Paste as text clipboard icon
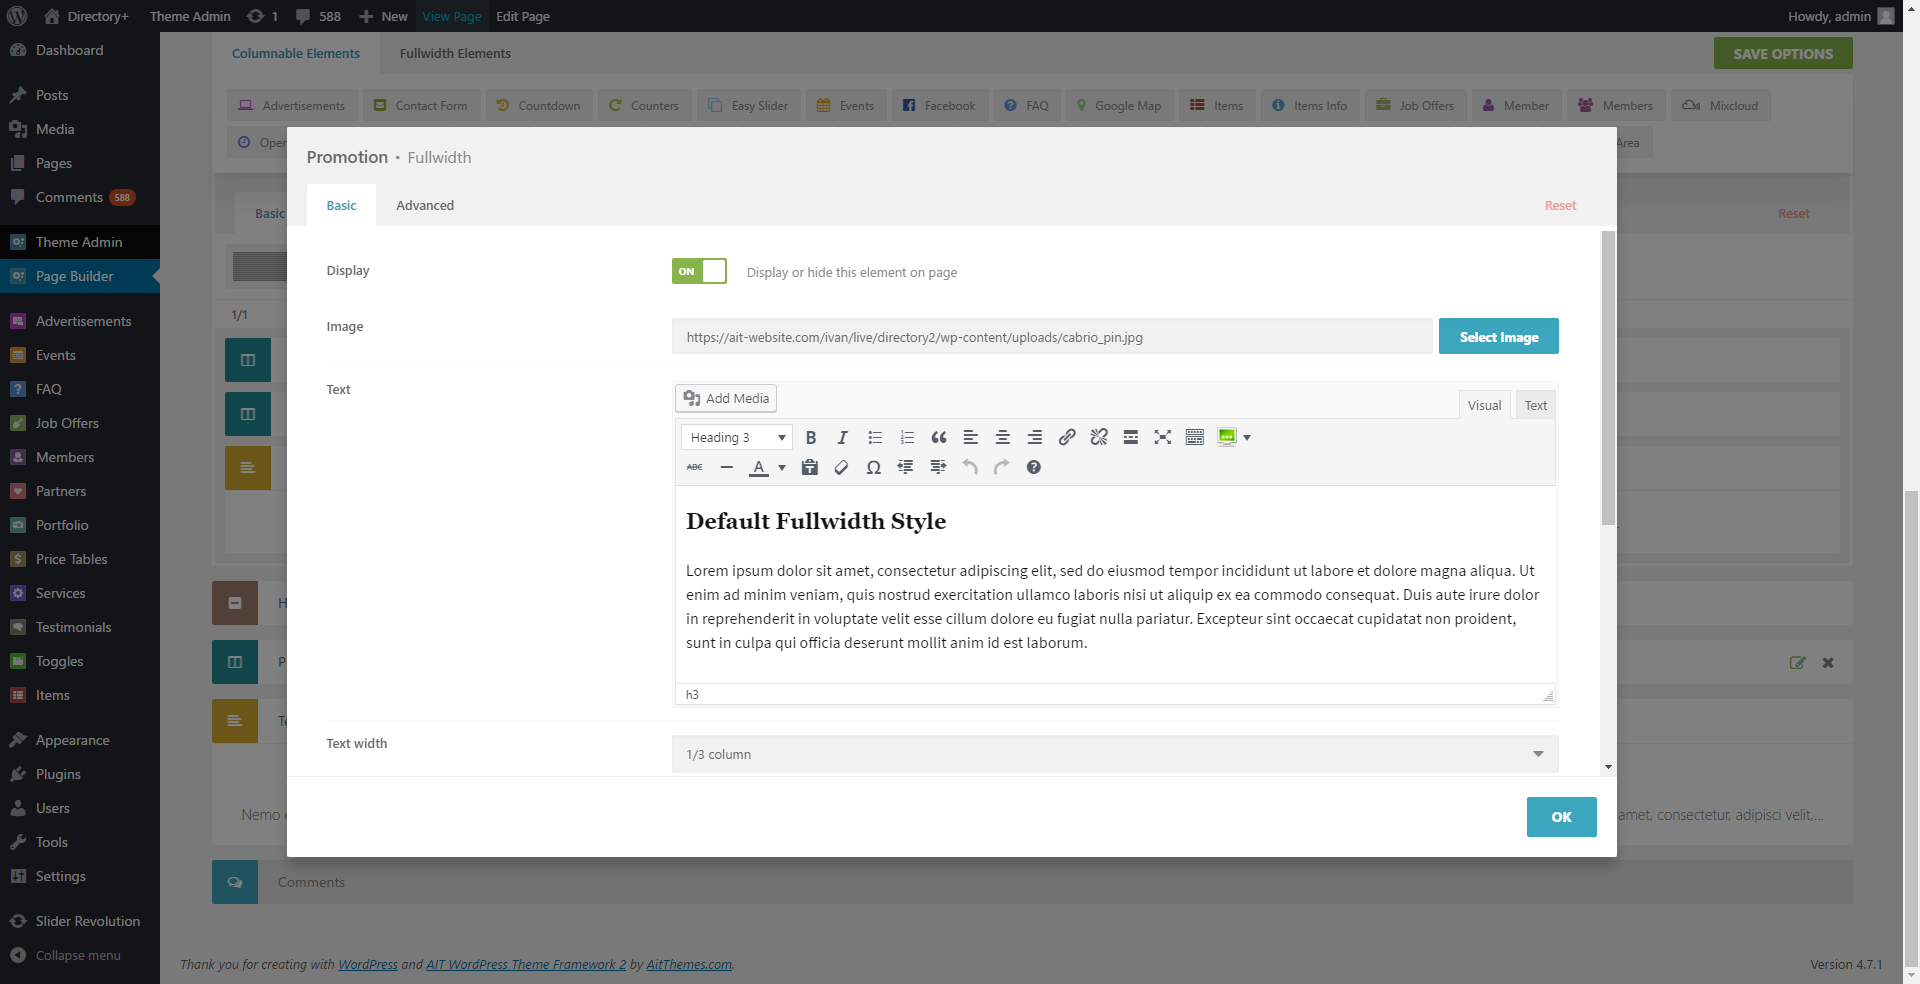 point(810,467)
